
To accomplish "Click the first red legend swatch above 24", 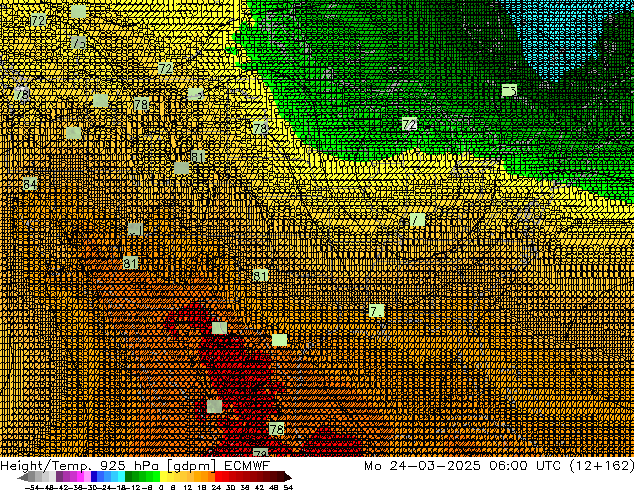I will click(218, 476).
